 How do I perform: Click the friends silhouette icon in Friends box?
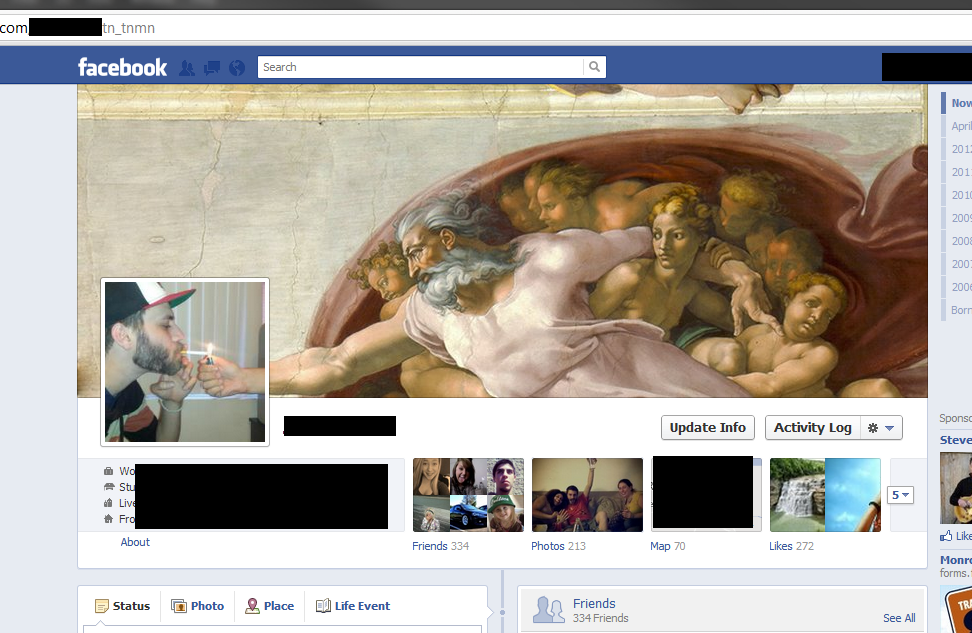pyautogui.click(x=549, y=609)
